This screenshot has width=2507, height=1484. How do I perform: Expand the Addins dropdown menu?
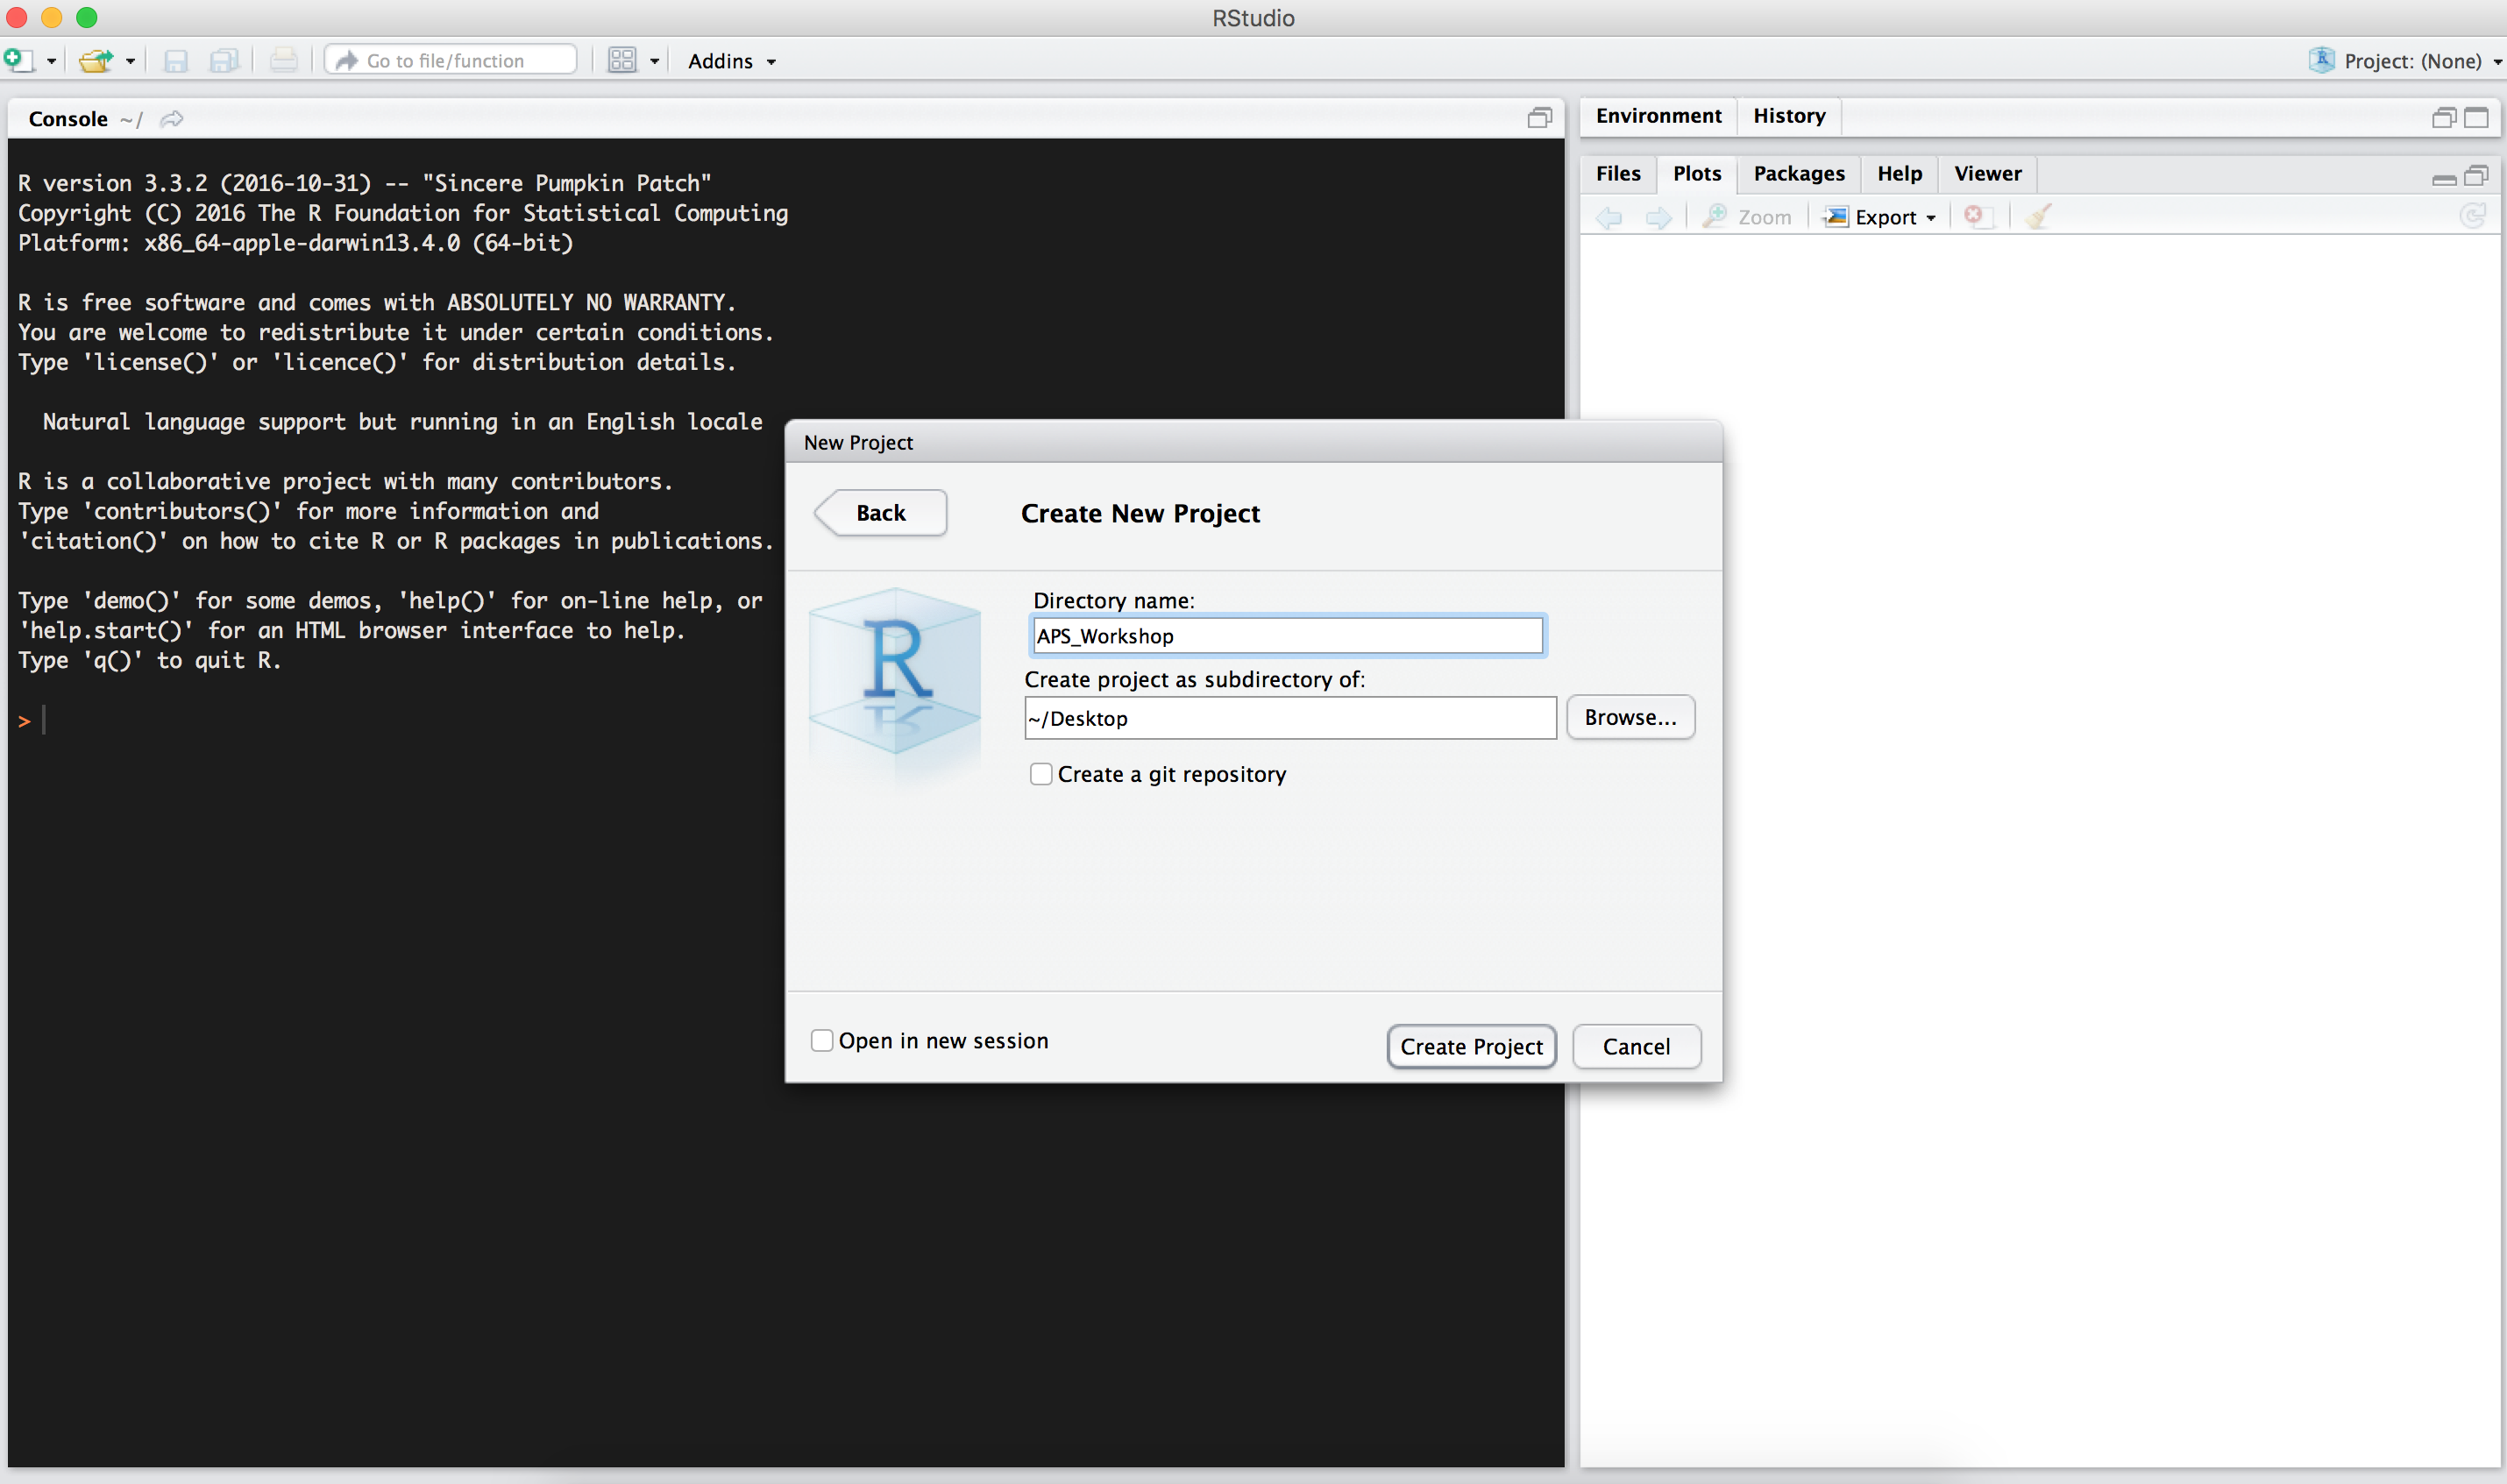[731, 61]
